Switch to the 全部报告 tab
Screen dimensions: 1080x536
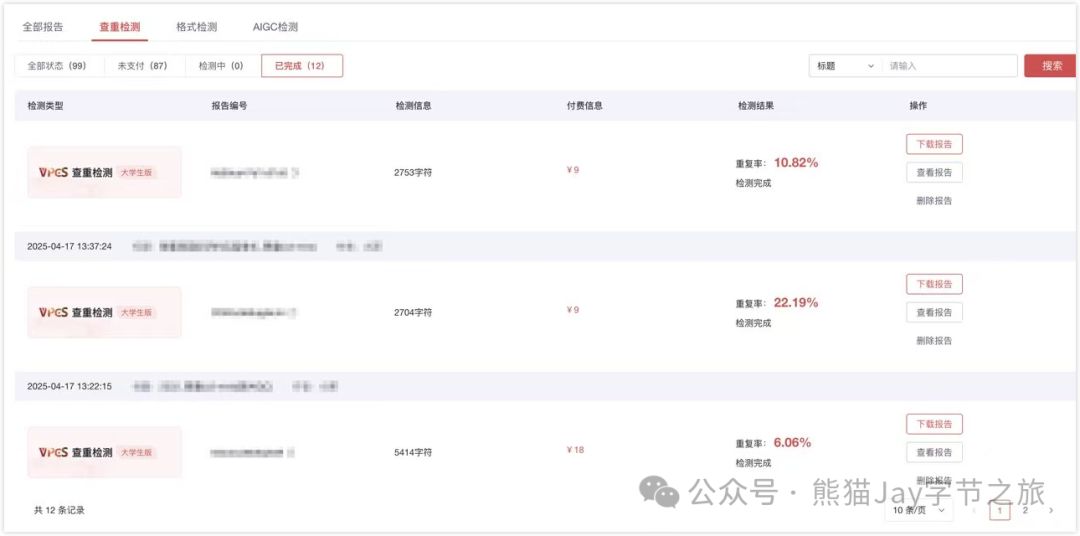pyautogui.click(x=43, y=27)
